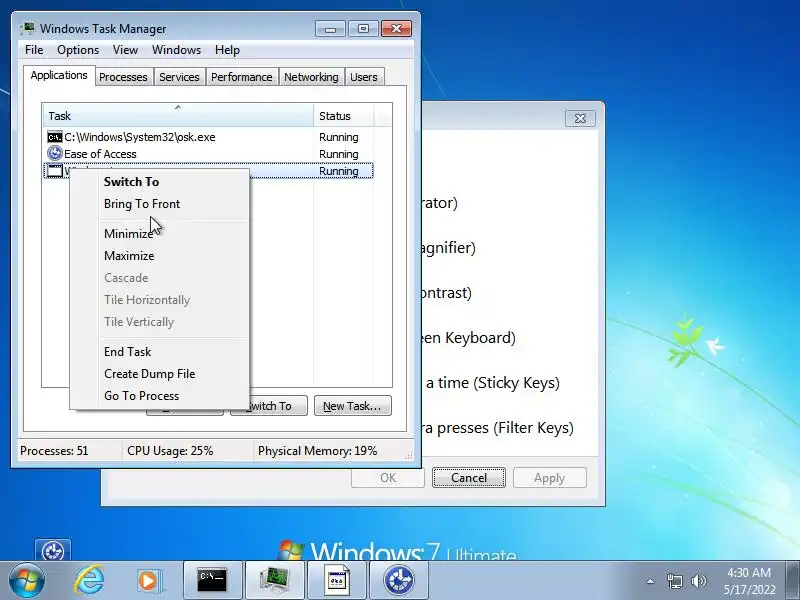The image size is (800, 600).
Task: Click the Task Manager title bar icon
Action: pos(28,28)
